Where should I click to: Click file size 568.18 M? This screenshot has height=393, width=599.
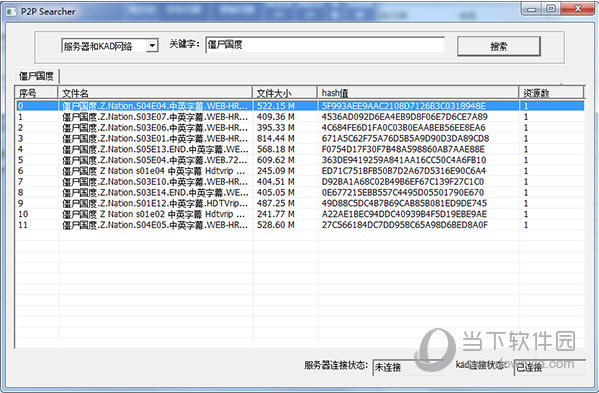pos(275,149)
